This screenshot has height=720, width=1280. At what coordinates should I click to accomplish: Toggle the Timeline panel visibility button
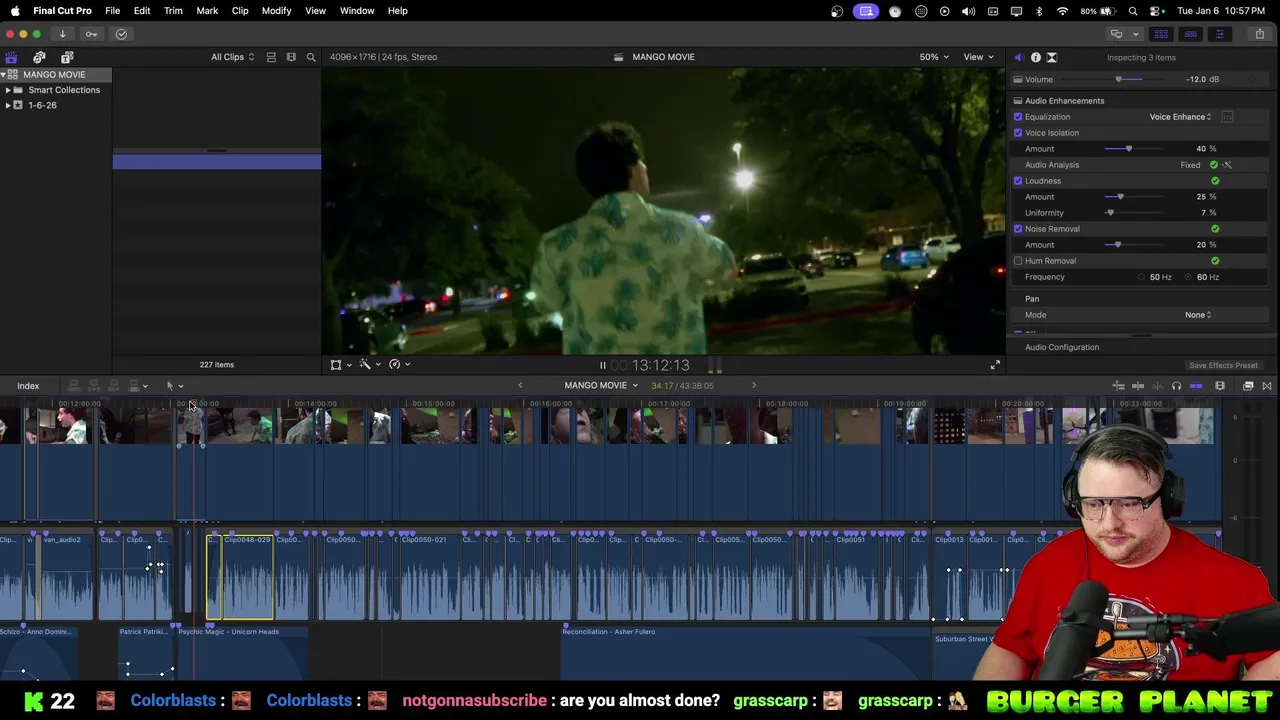coord(1190,34)
